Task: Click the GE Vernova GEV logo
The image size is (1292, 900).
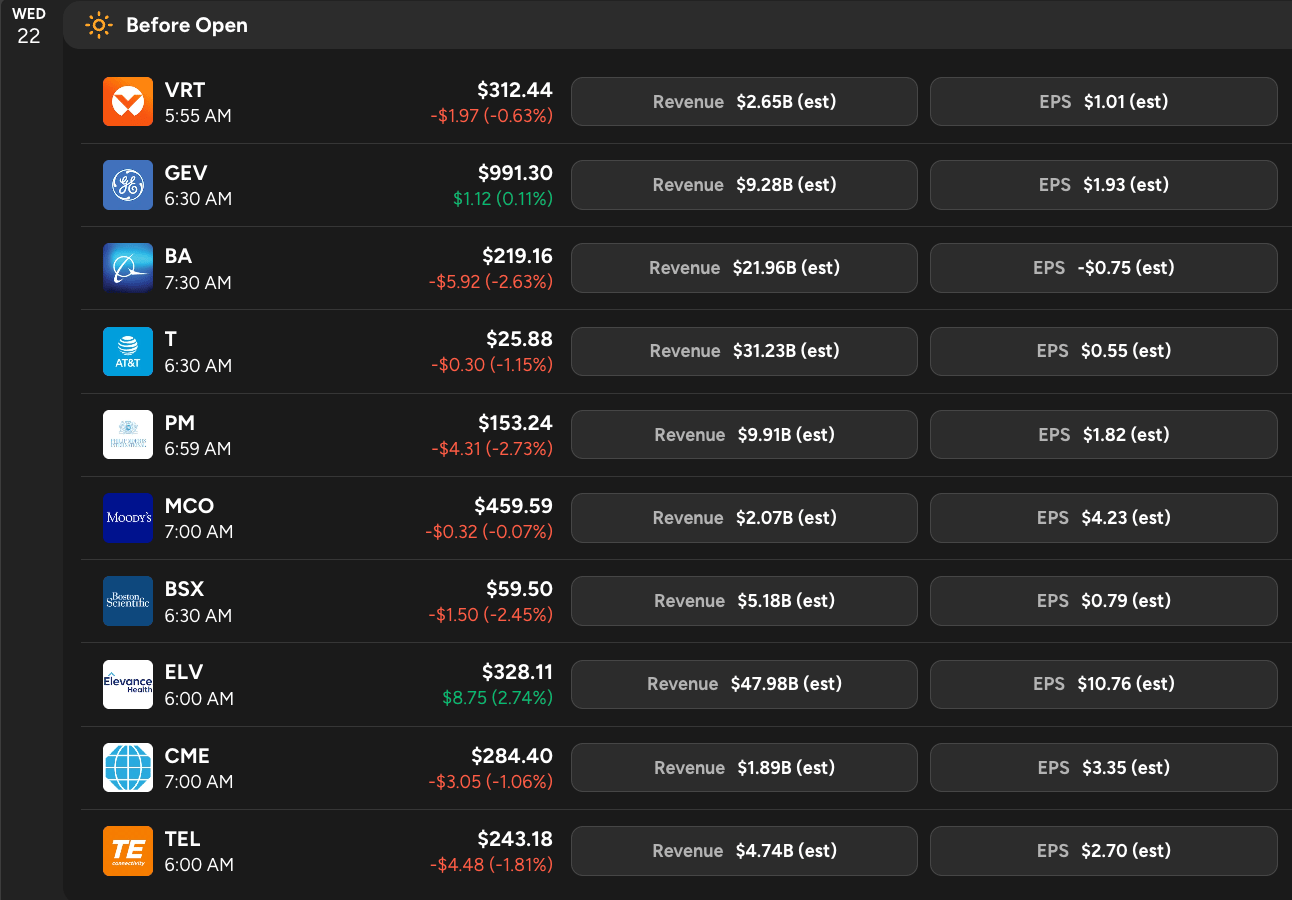Action: coord(128,185)
